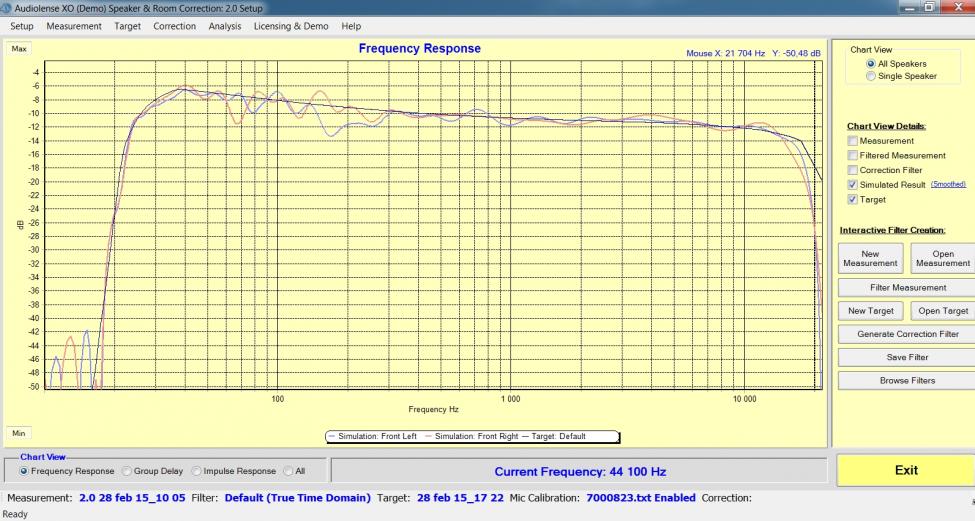975x521 pixels.
Task: Click the New Measurement button
Action: click(x=870, y=258)
